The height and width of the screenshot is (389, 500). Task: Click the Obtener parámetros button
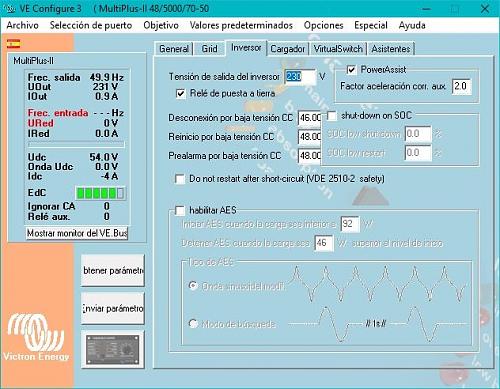[x=113, y=270]
